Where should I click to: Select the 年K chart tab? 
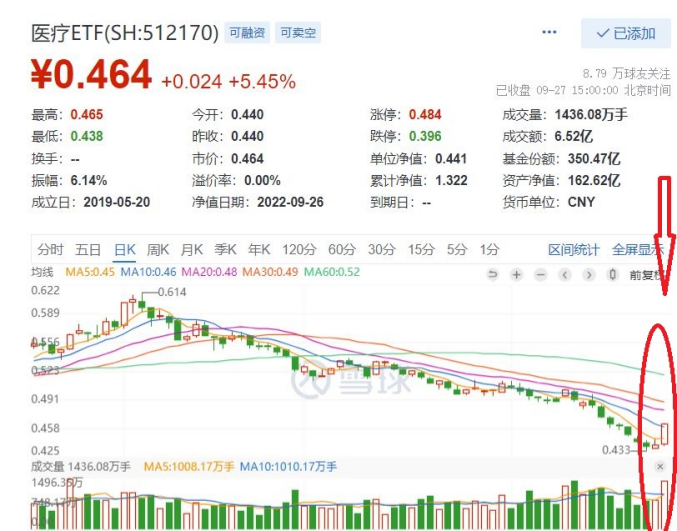[x=259, y=250]
